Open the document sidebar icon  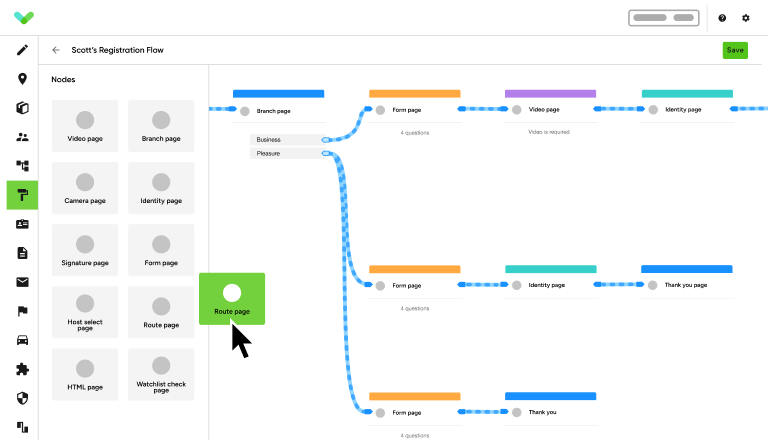[x=22, y=253]
